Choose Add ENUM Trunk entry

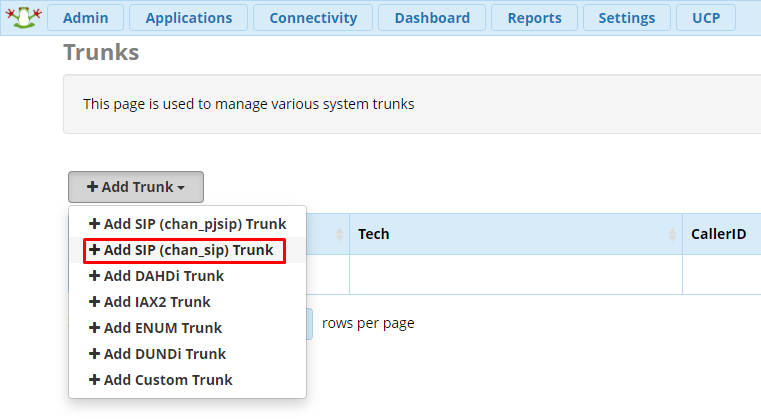(x=155, y=328)
